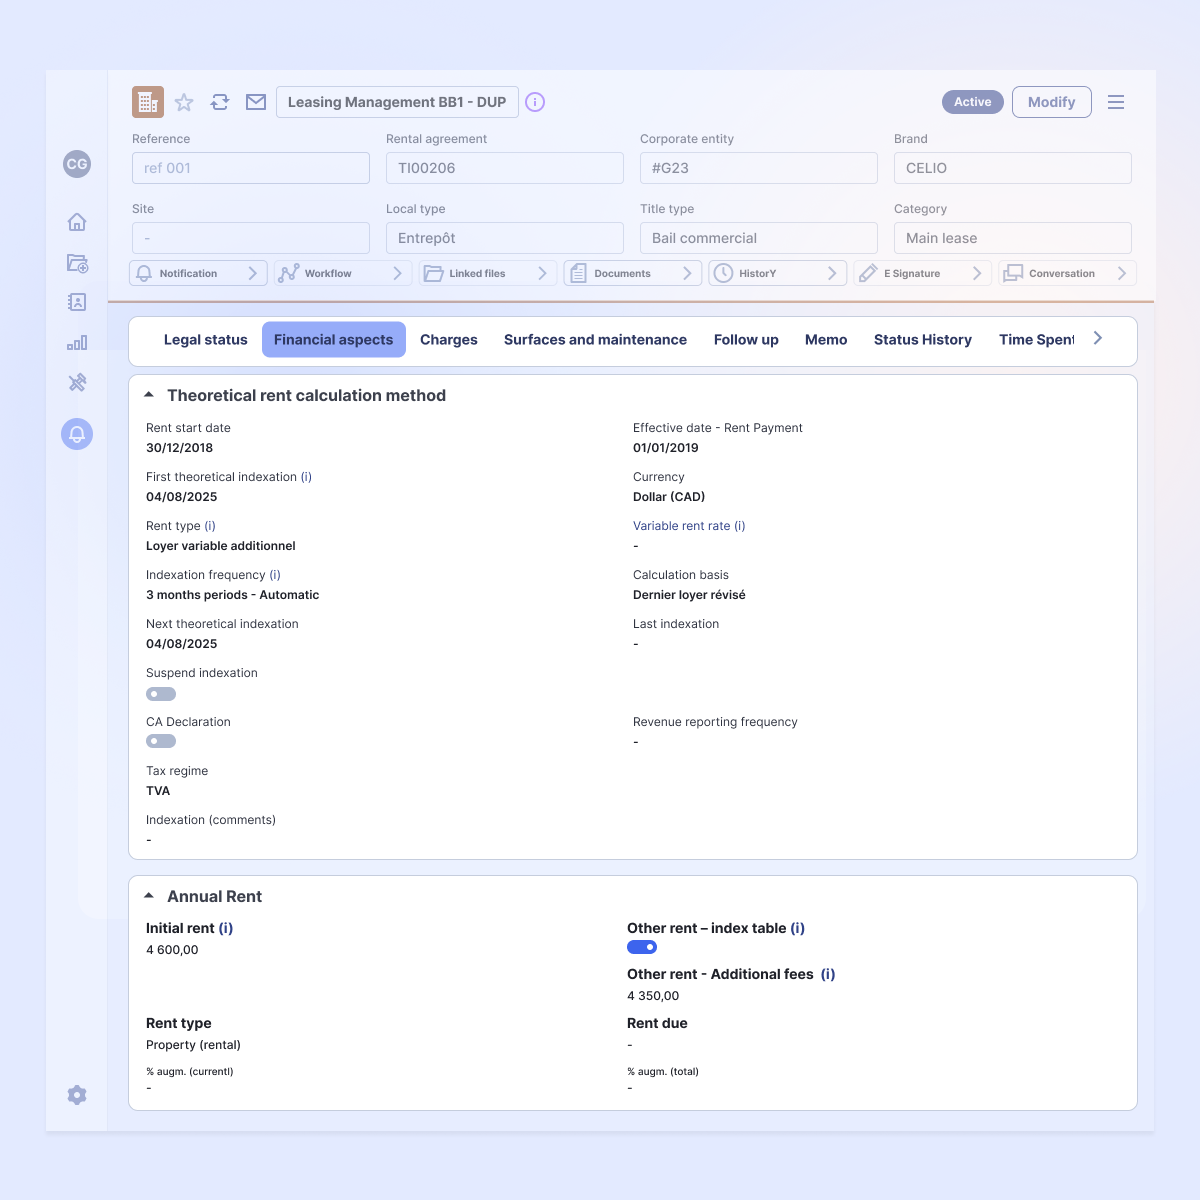
Task: Switch to Follow up tab
Action: (x=746, y=340)
